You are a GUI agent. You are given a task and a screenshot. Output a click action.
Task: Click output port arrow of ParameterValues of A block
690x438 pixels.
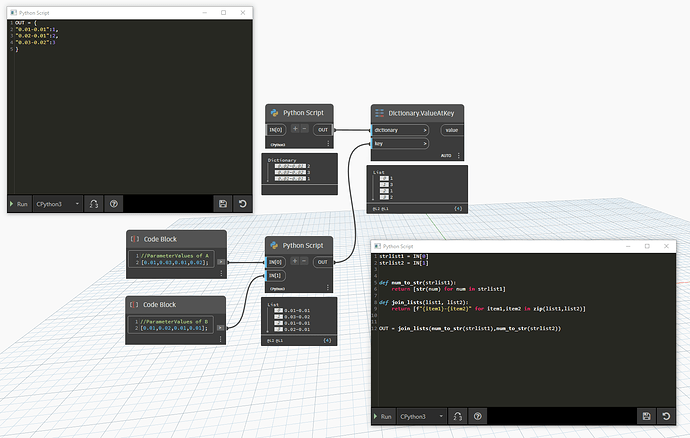tap(221, 262)
